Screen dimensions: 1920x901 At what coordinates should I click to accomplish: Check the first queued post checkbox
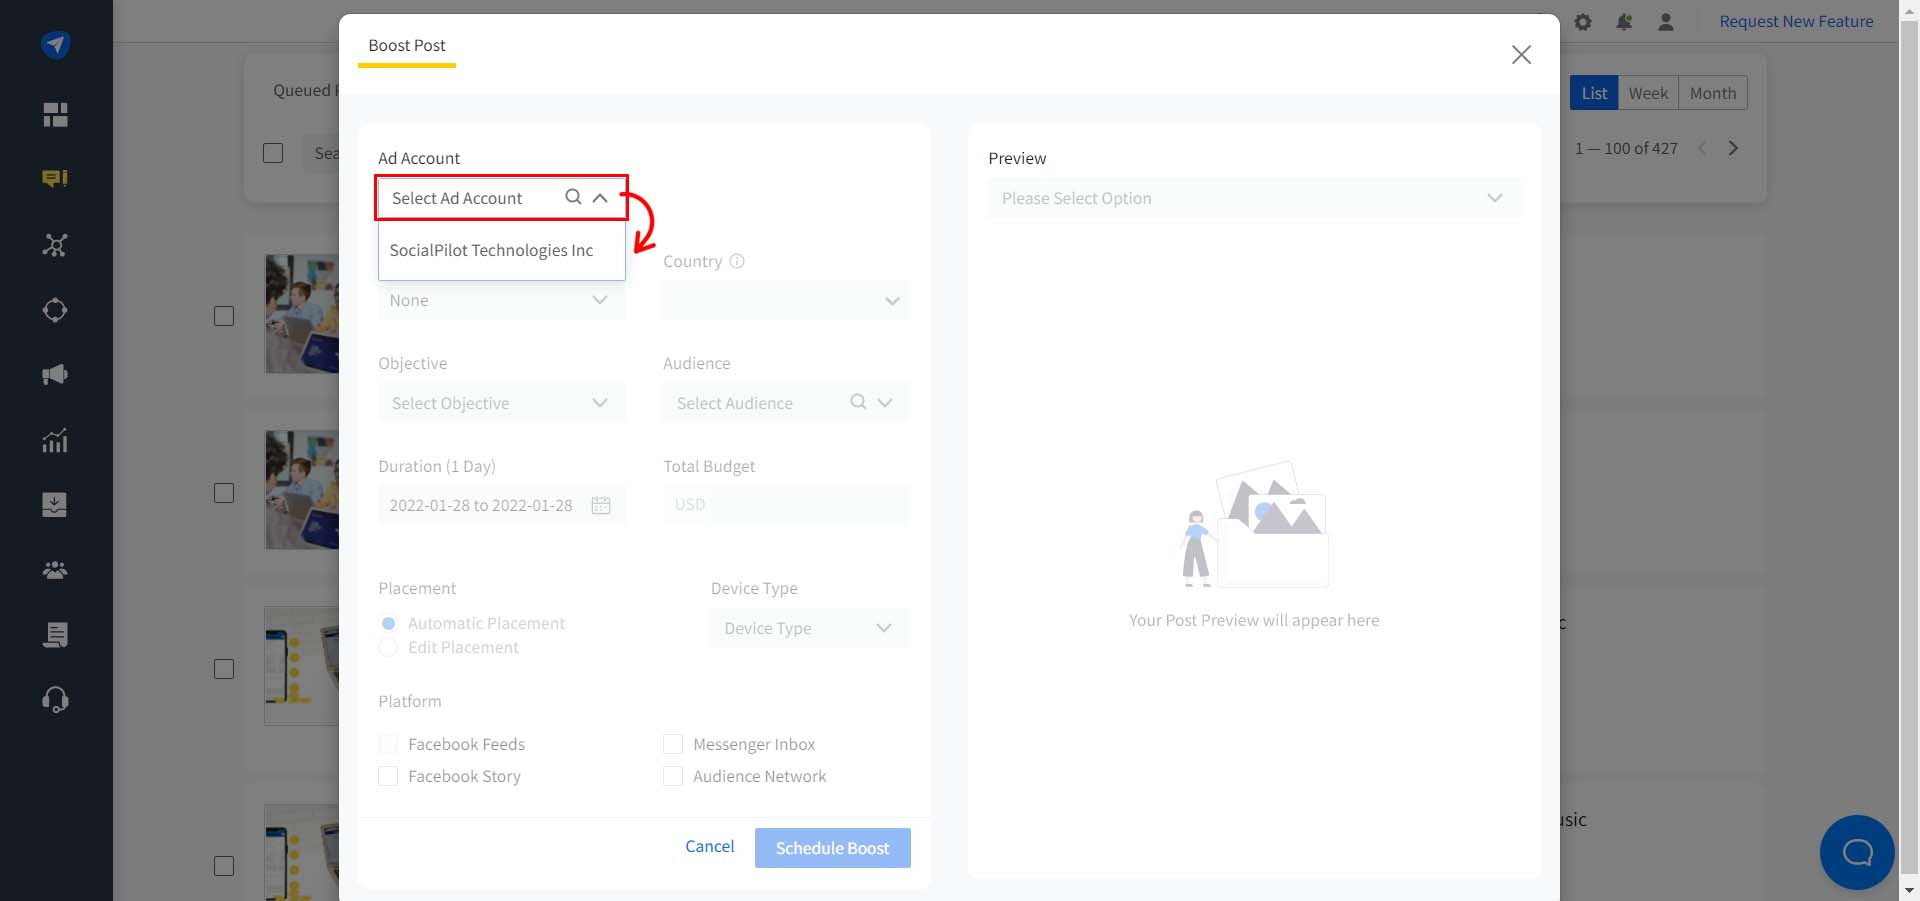(224, 316)
